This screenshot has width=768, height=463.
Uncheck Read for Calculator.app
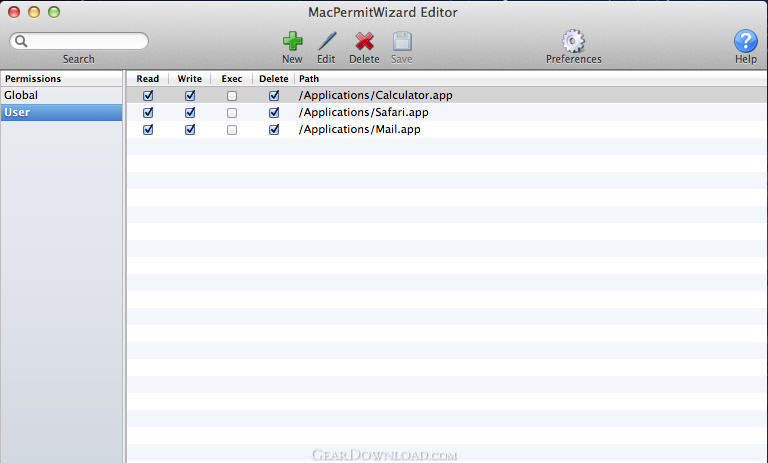click(x=148, y=96)
